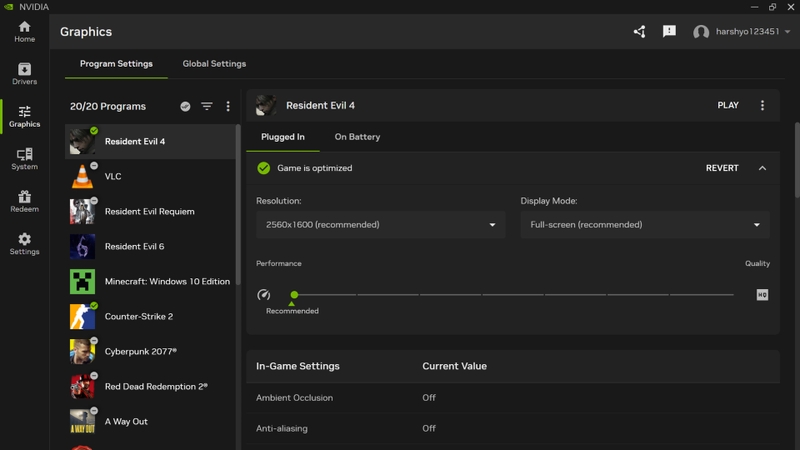Select Resident Evil 6 in programs list
This screenshot has height=450, width=800.
[x=150, y=246]
